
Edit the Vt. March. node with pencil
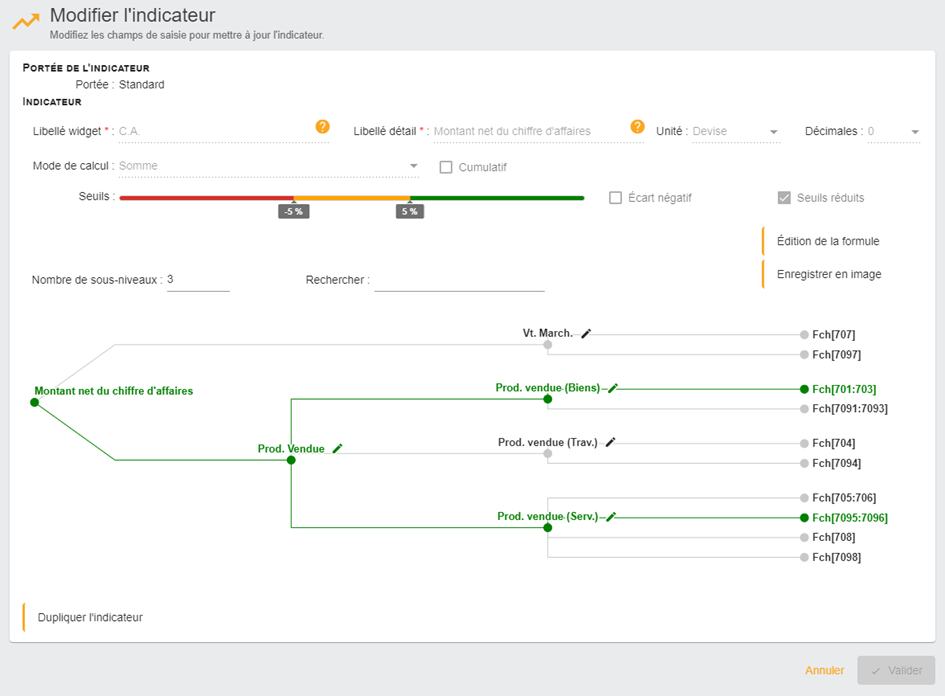586,333
